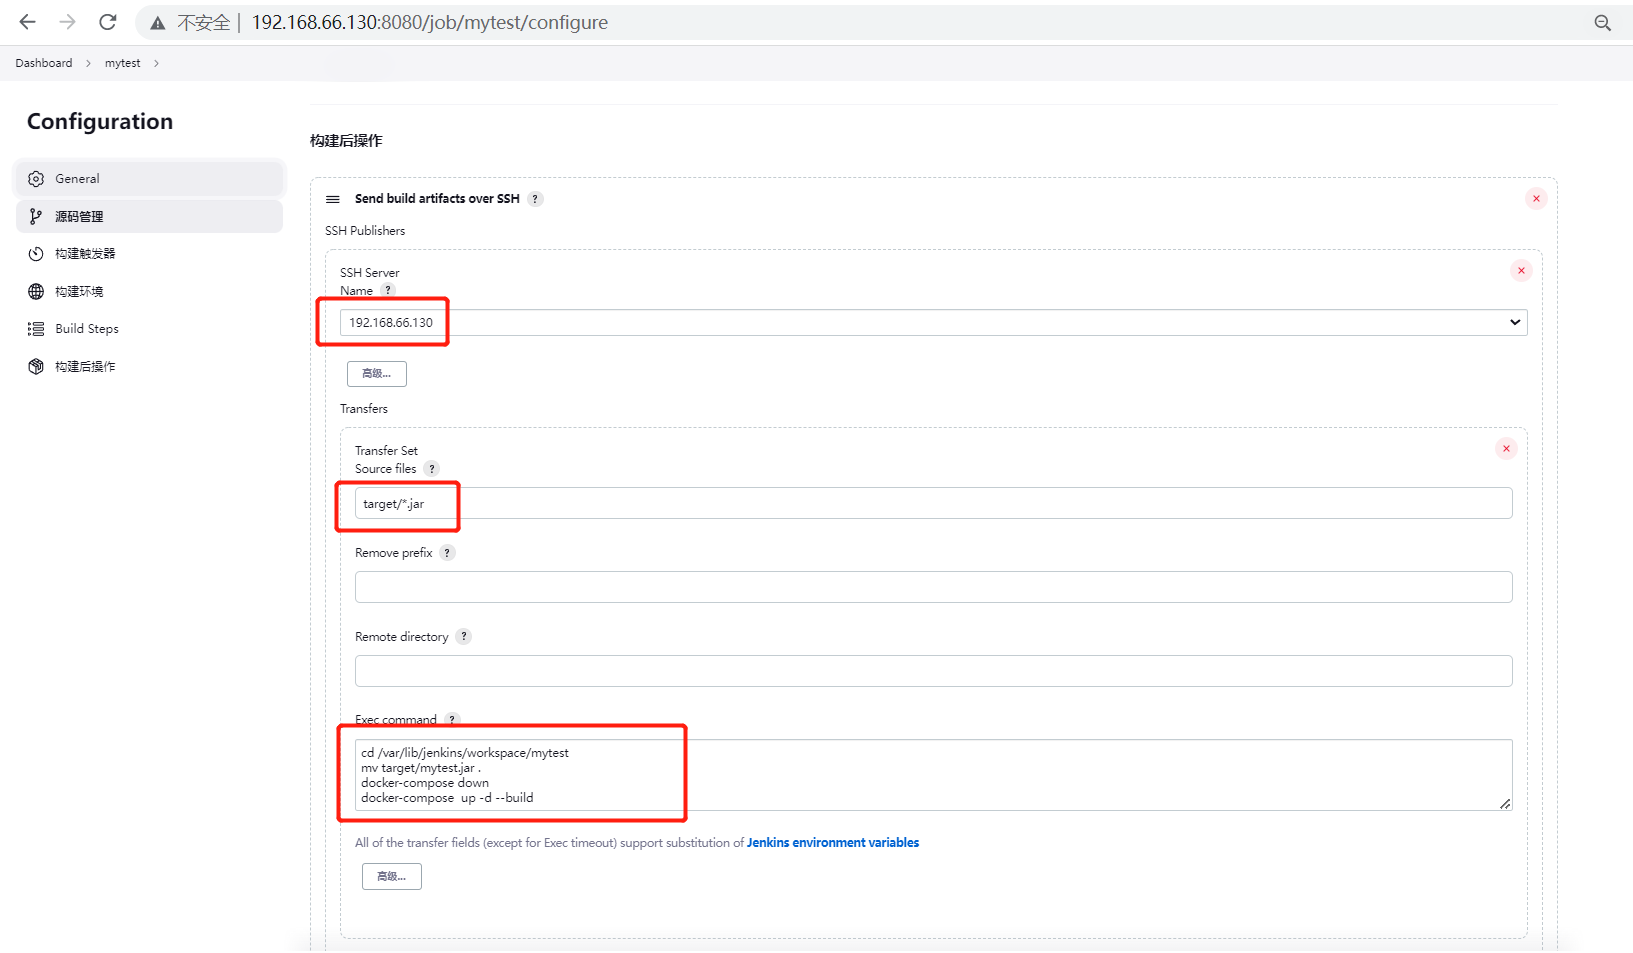
Task: Open help for Exec command field
Action: [452, 719]
